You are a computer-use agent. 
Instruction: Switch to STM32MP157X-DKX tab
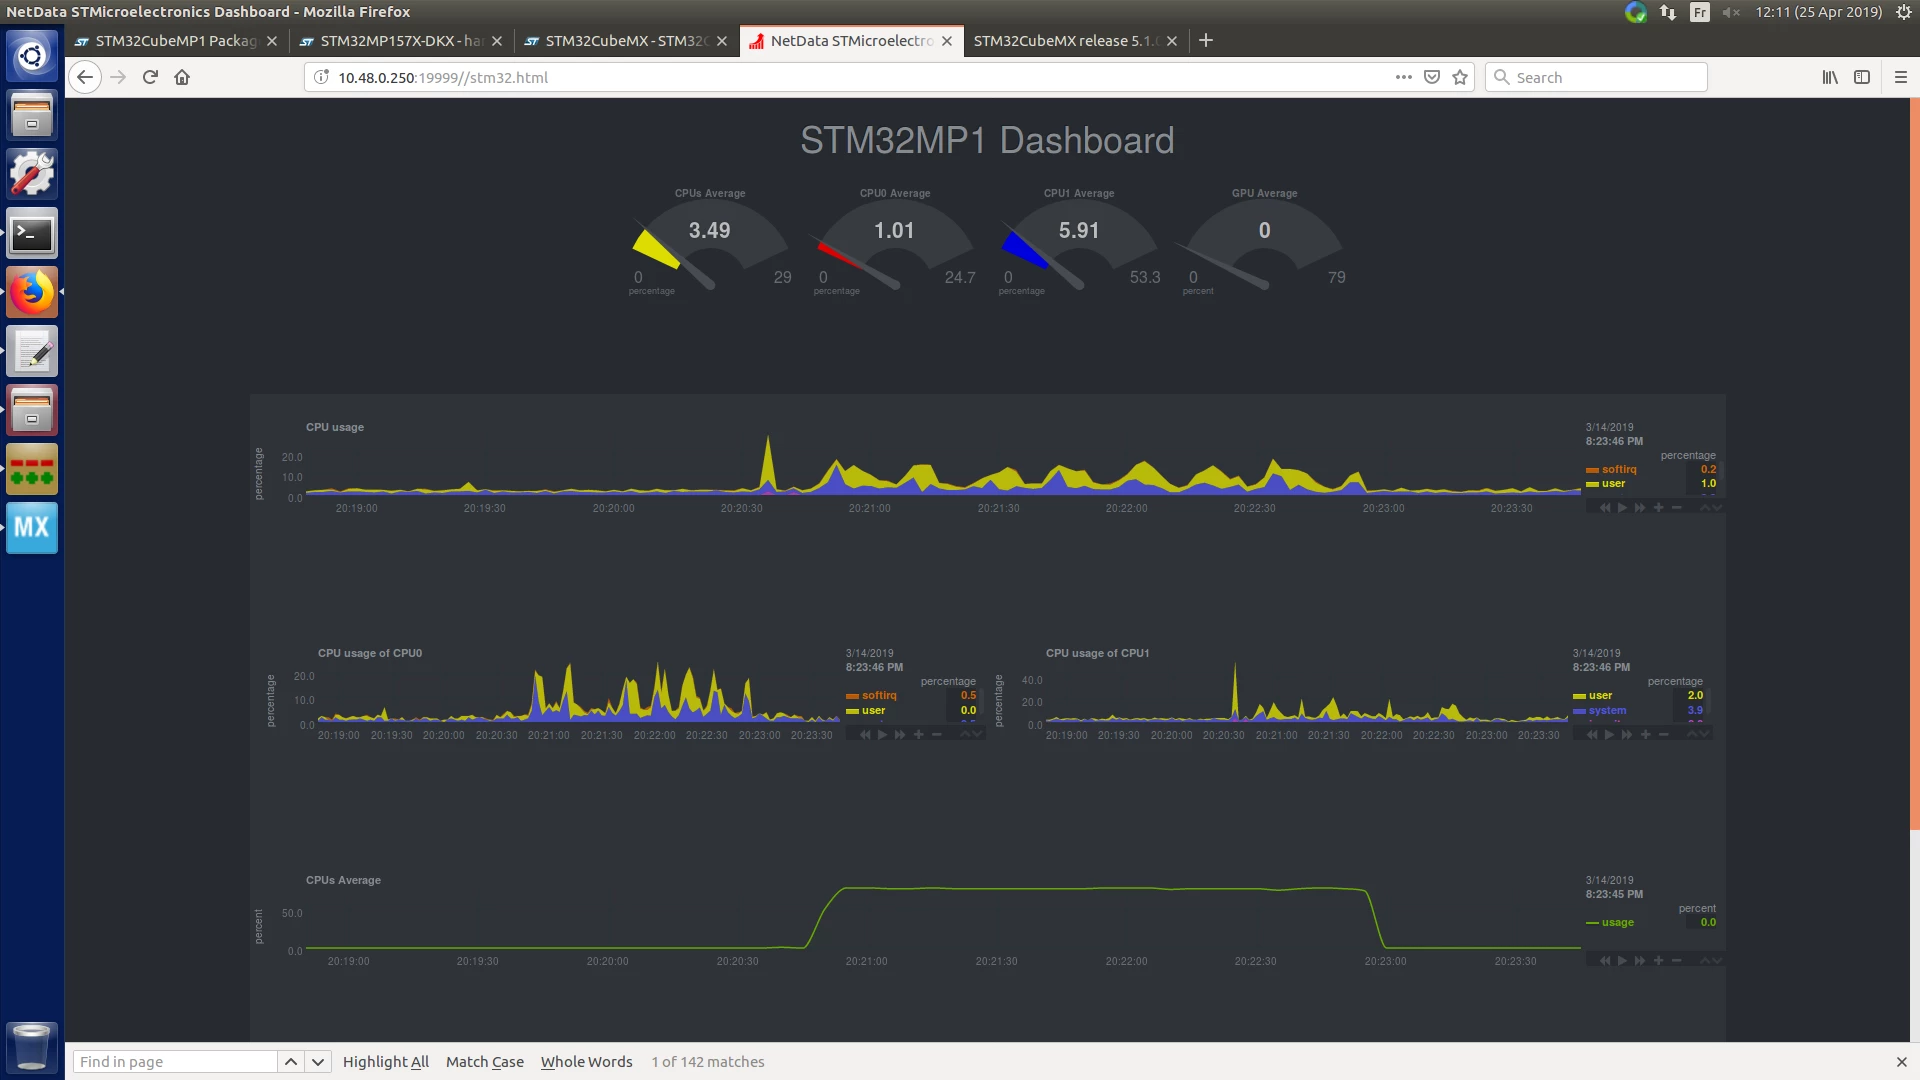[x=401, y=41]
